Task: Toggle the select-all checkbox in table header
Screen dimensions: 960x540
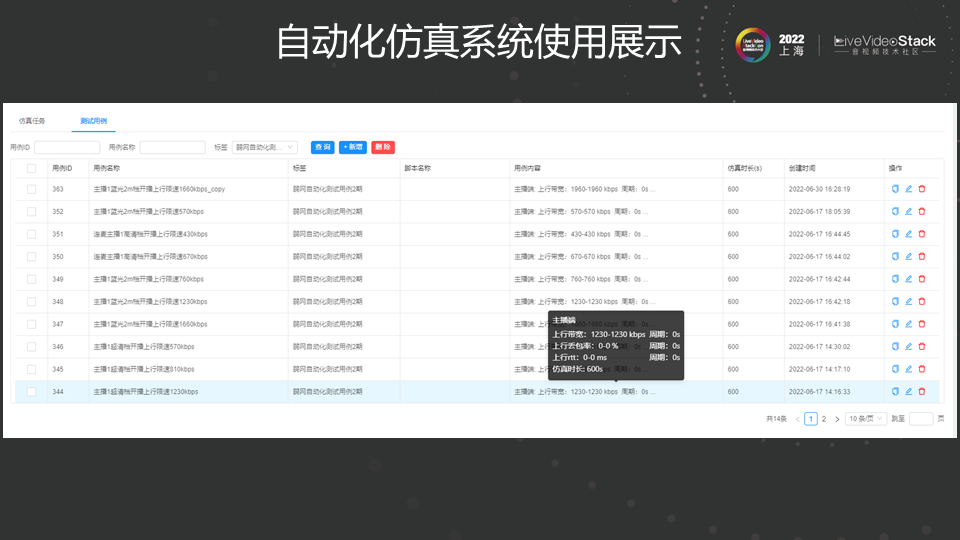Action: pyautogui.click(x=31, y=168)
